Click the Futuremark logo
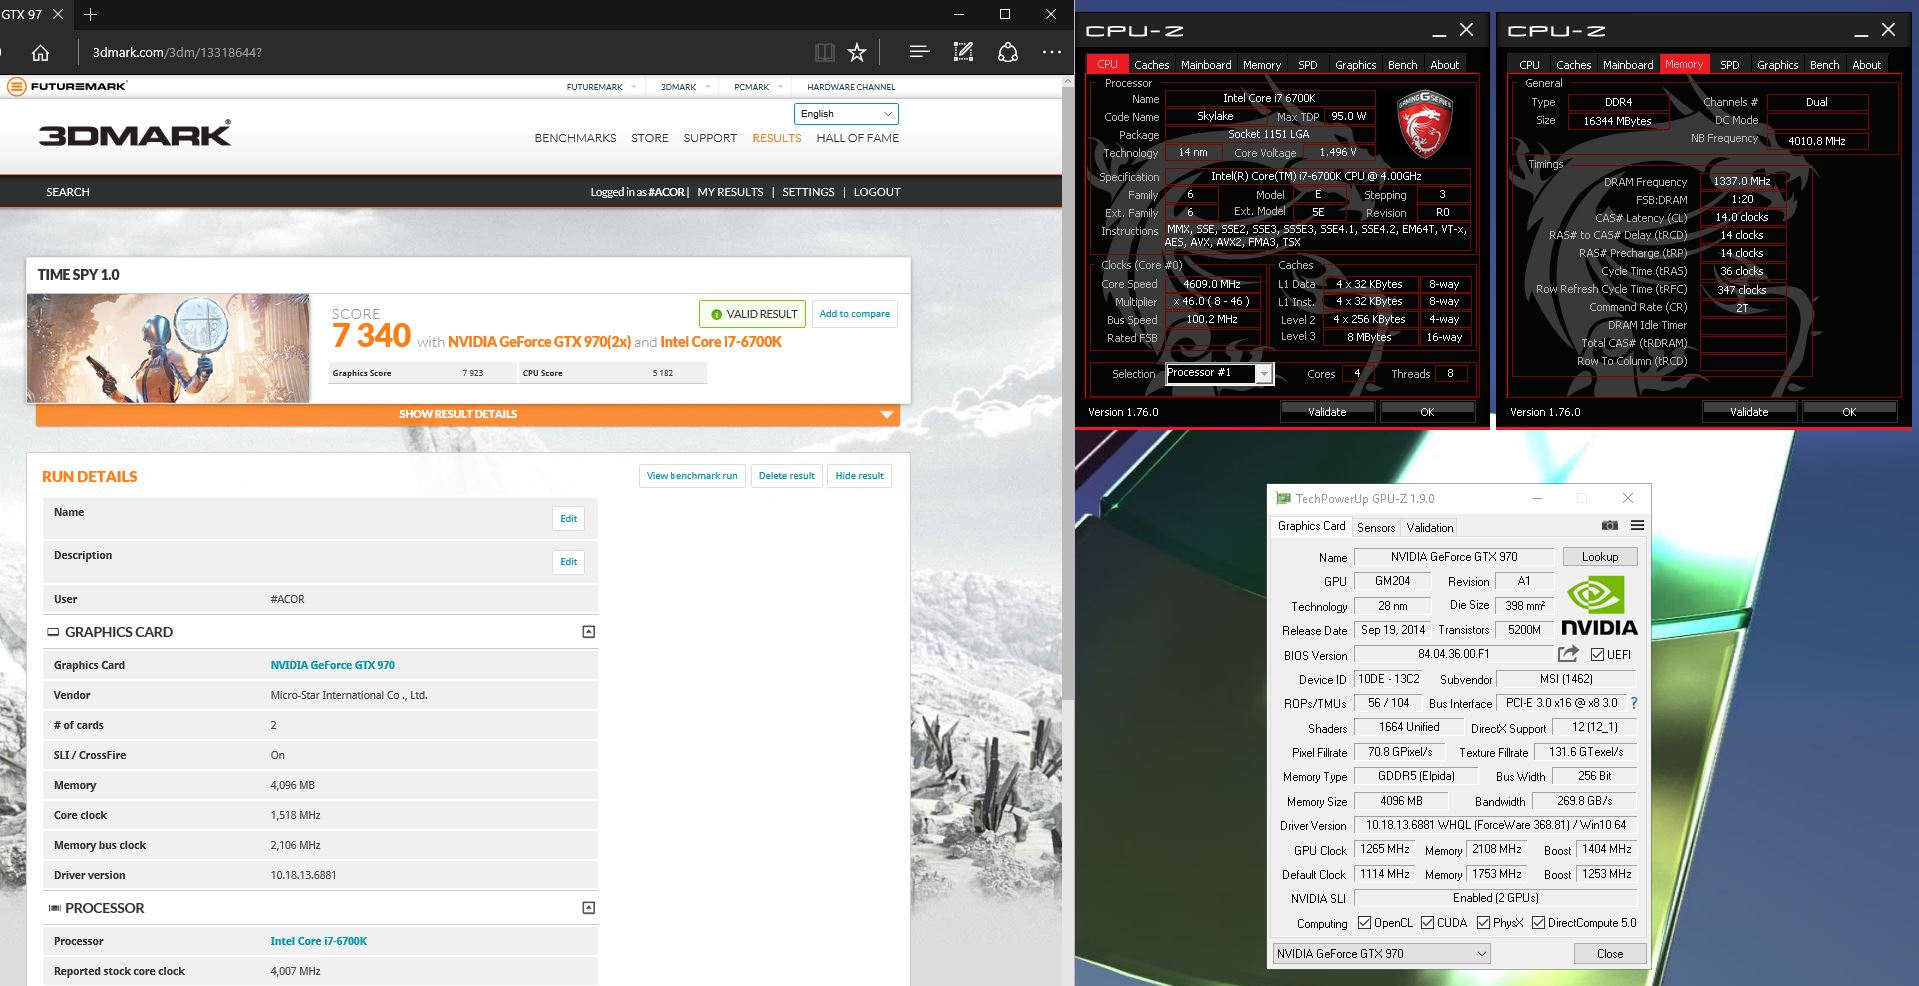Viewport: 1919px width, 986px height. pos(66,86)
